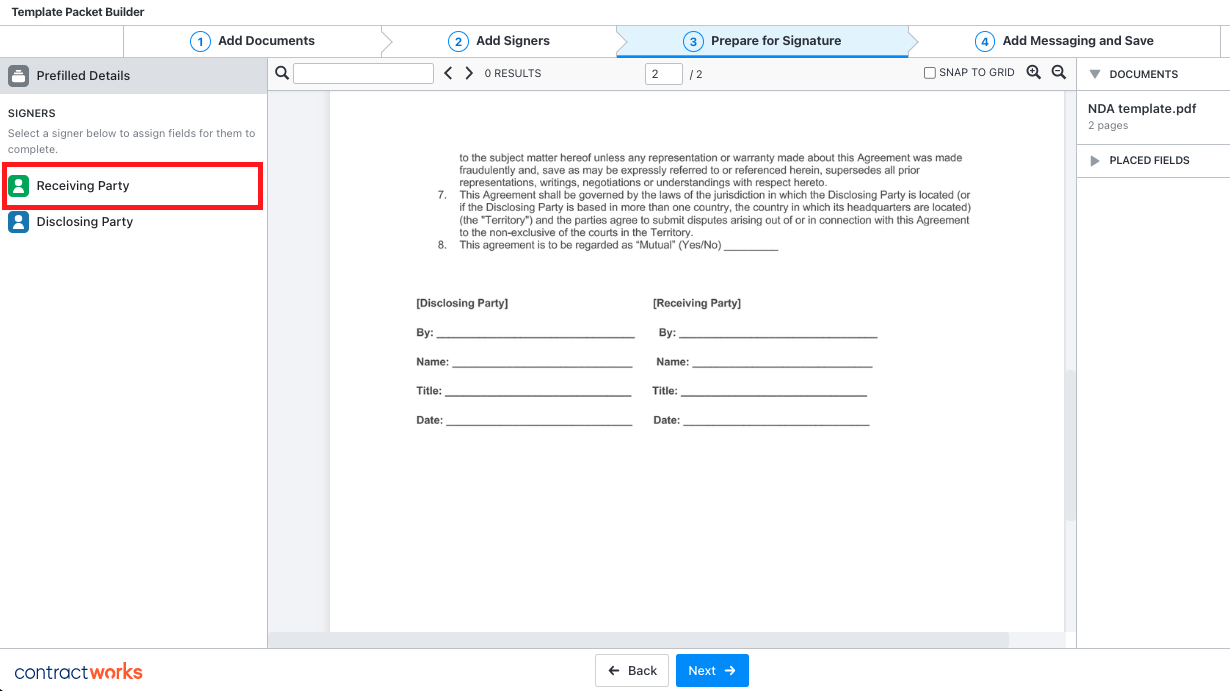Click the page number input field

click(x=663, y=72)
